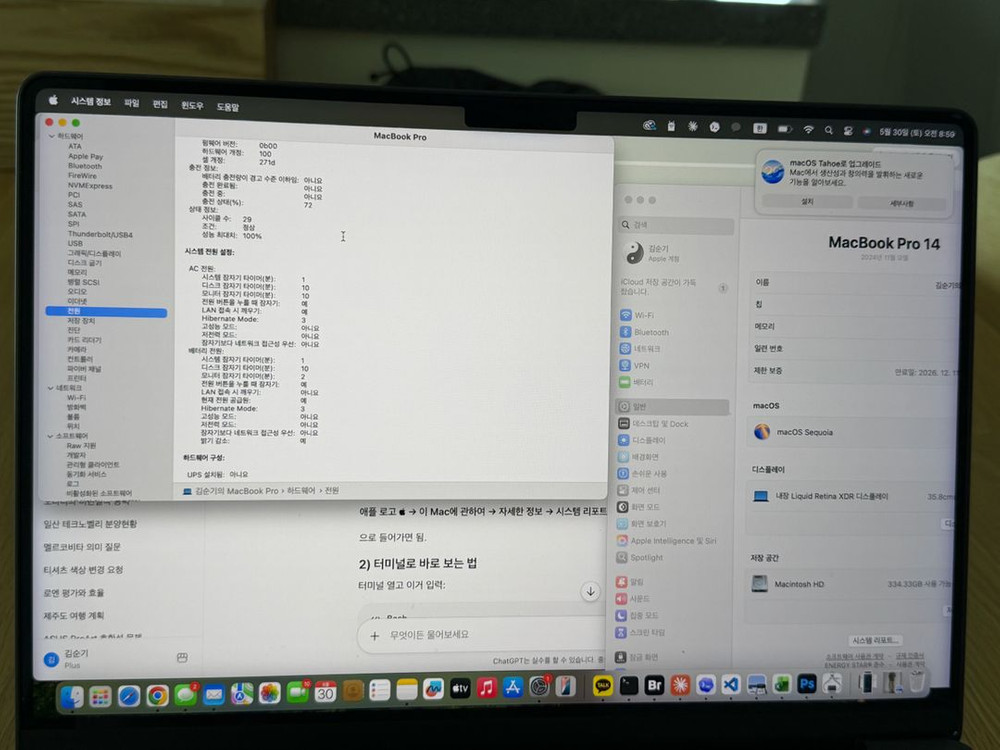This screenshot has width=1000, height=750.
Task: Open System Settings icon in the Dock
Action: coord(540,687)
